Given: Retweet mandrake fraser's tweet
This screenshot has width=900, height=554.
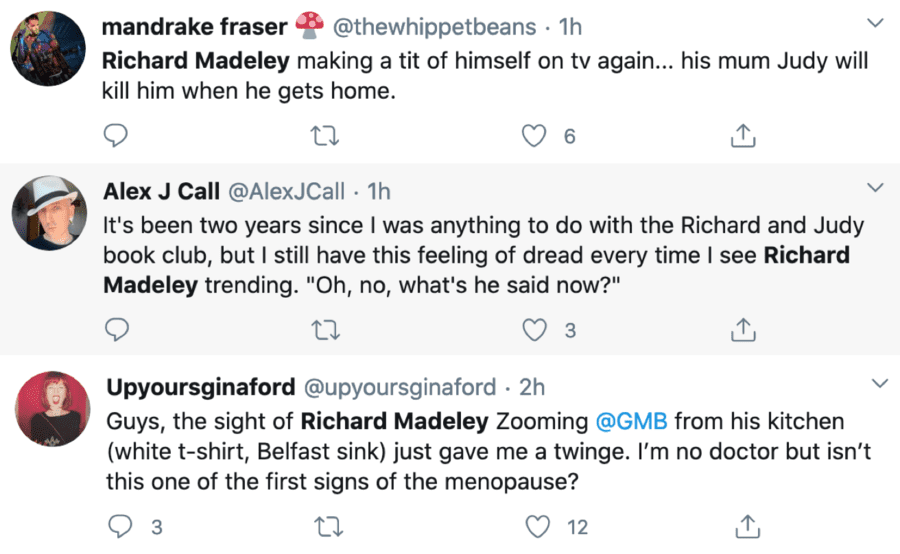Looking at the screenshot, I should click(327, 134).
